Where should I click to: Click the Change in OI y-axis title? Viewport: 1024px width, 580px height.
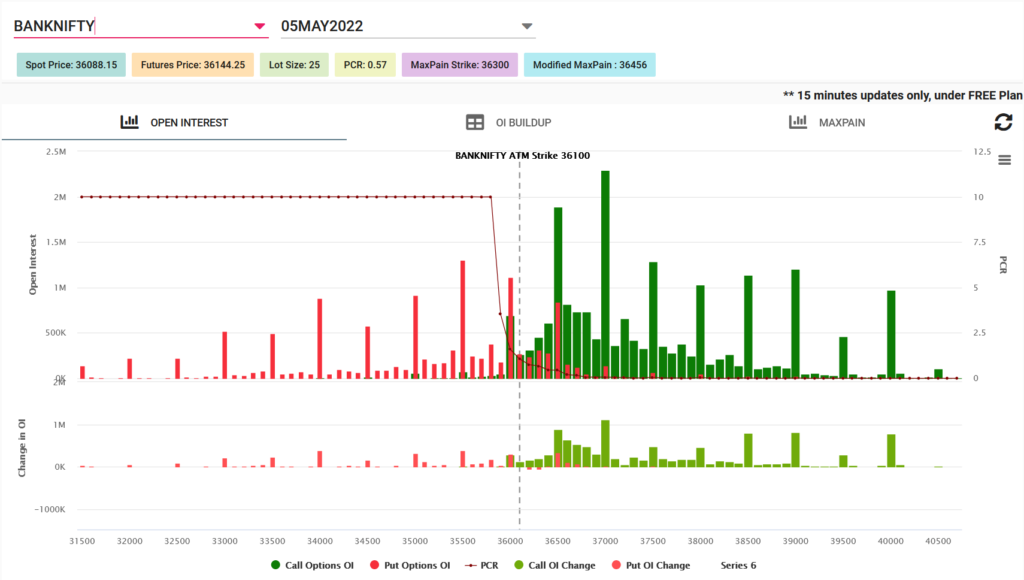tap(22, 448)
